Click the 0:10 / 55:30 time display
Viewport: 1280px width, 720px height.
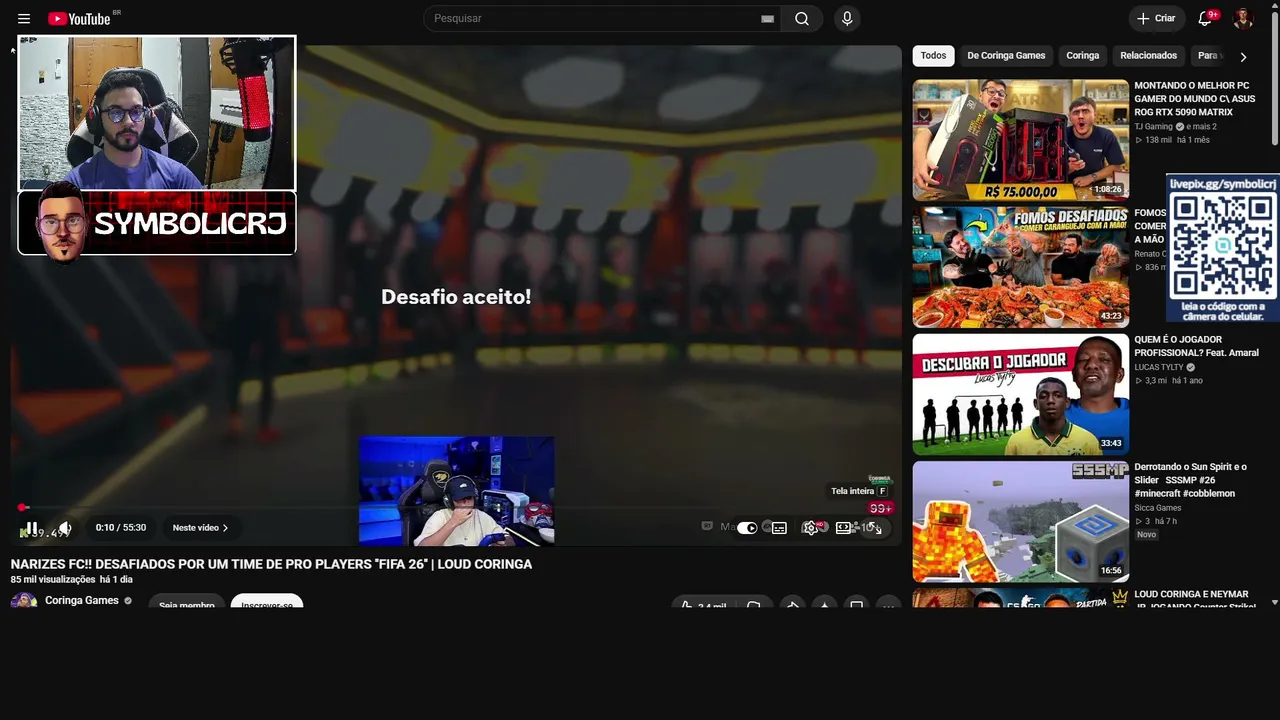tap(121, 528)
